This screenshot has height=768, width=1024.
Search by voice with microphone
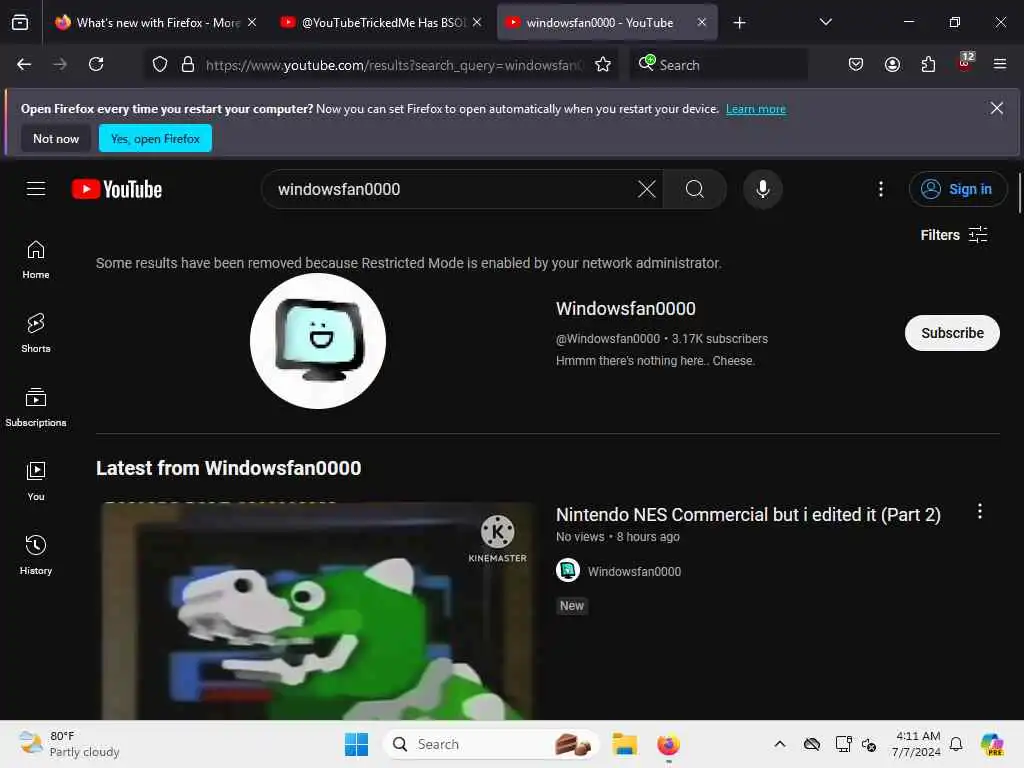pyautogui.click(x=762, y=189)
